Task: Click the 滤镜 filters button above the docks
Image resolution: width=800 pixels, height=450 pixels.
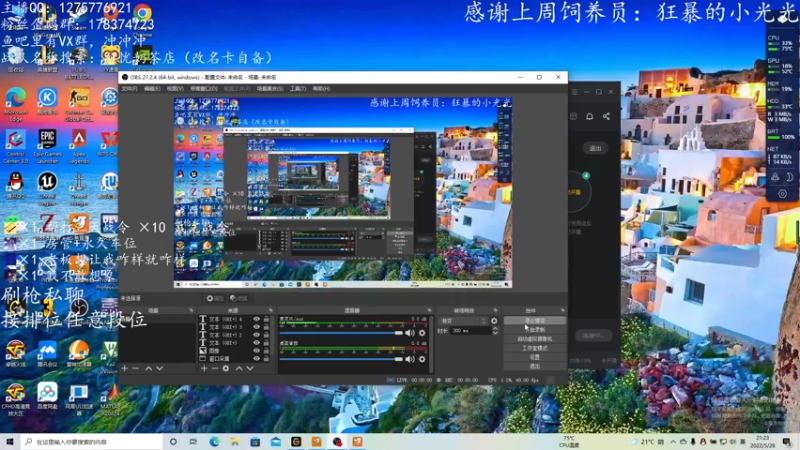Action: [238, 298]
